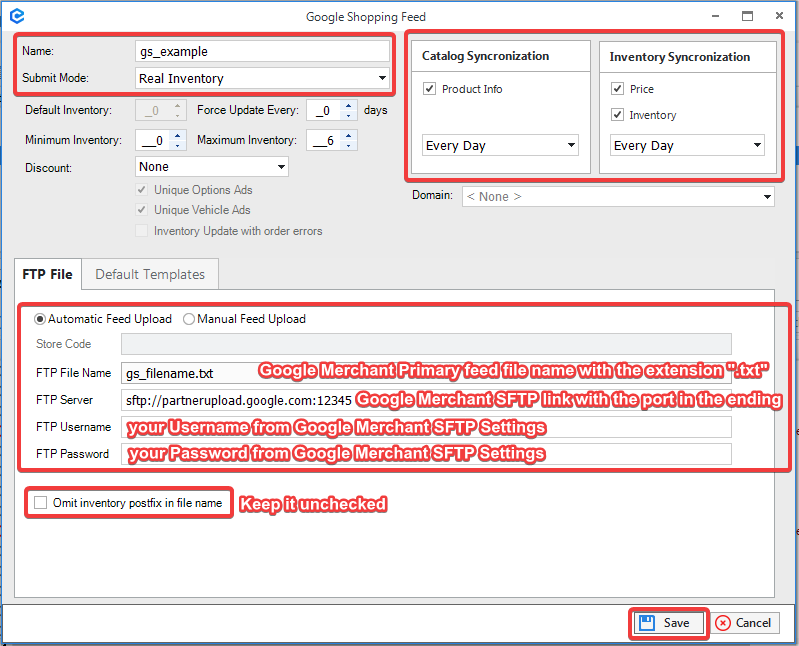This screenshot has width=799, height=646.
Task: Open the Domain dropdown
Action: [x=767, y=197]
